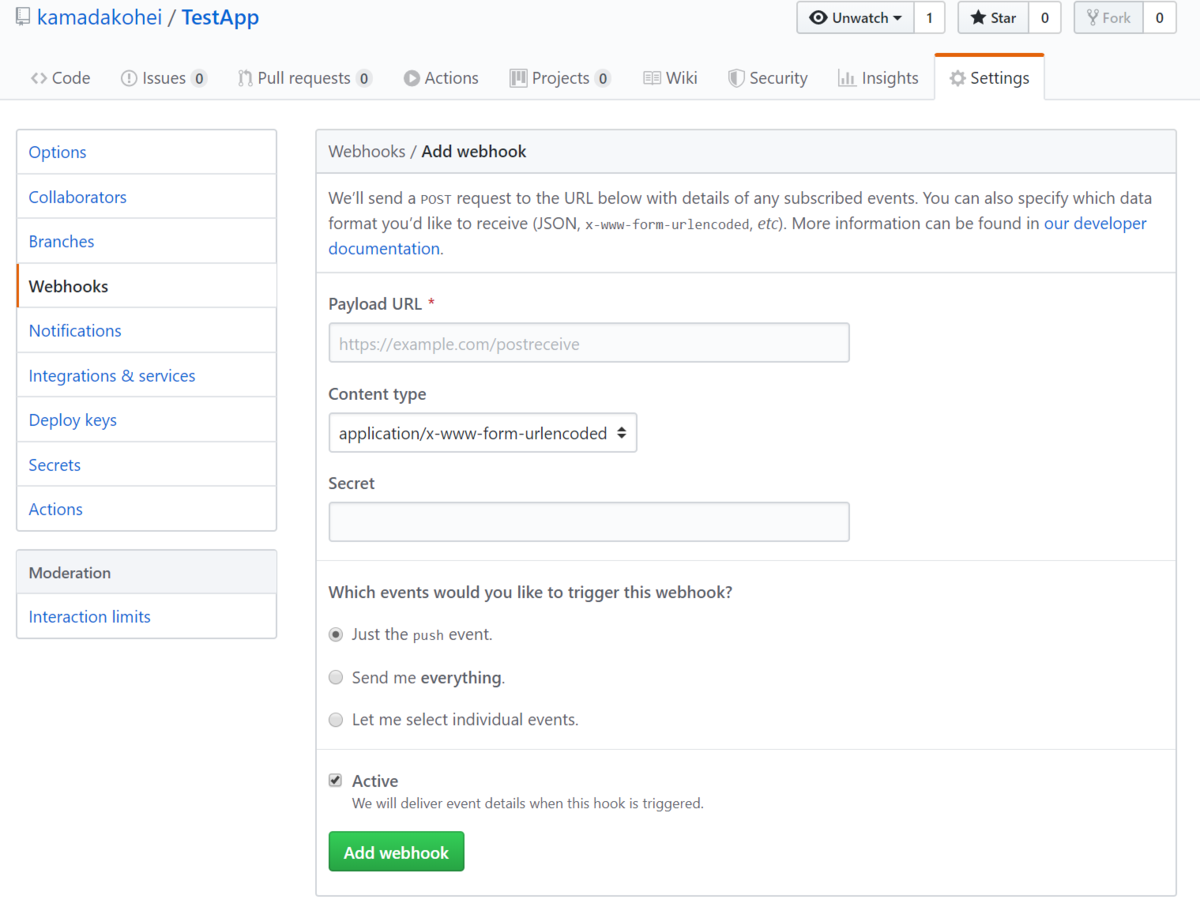The height and width of the screenshot is (922, 1200).
Task: Click the Code tab angle-brackets icon
Action: (x=39, y=78)
